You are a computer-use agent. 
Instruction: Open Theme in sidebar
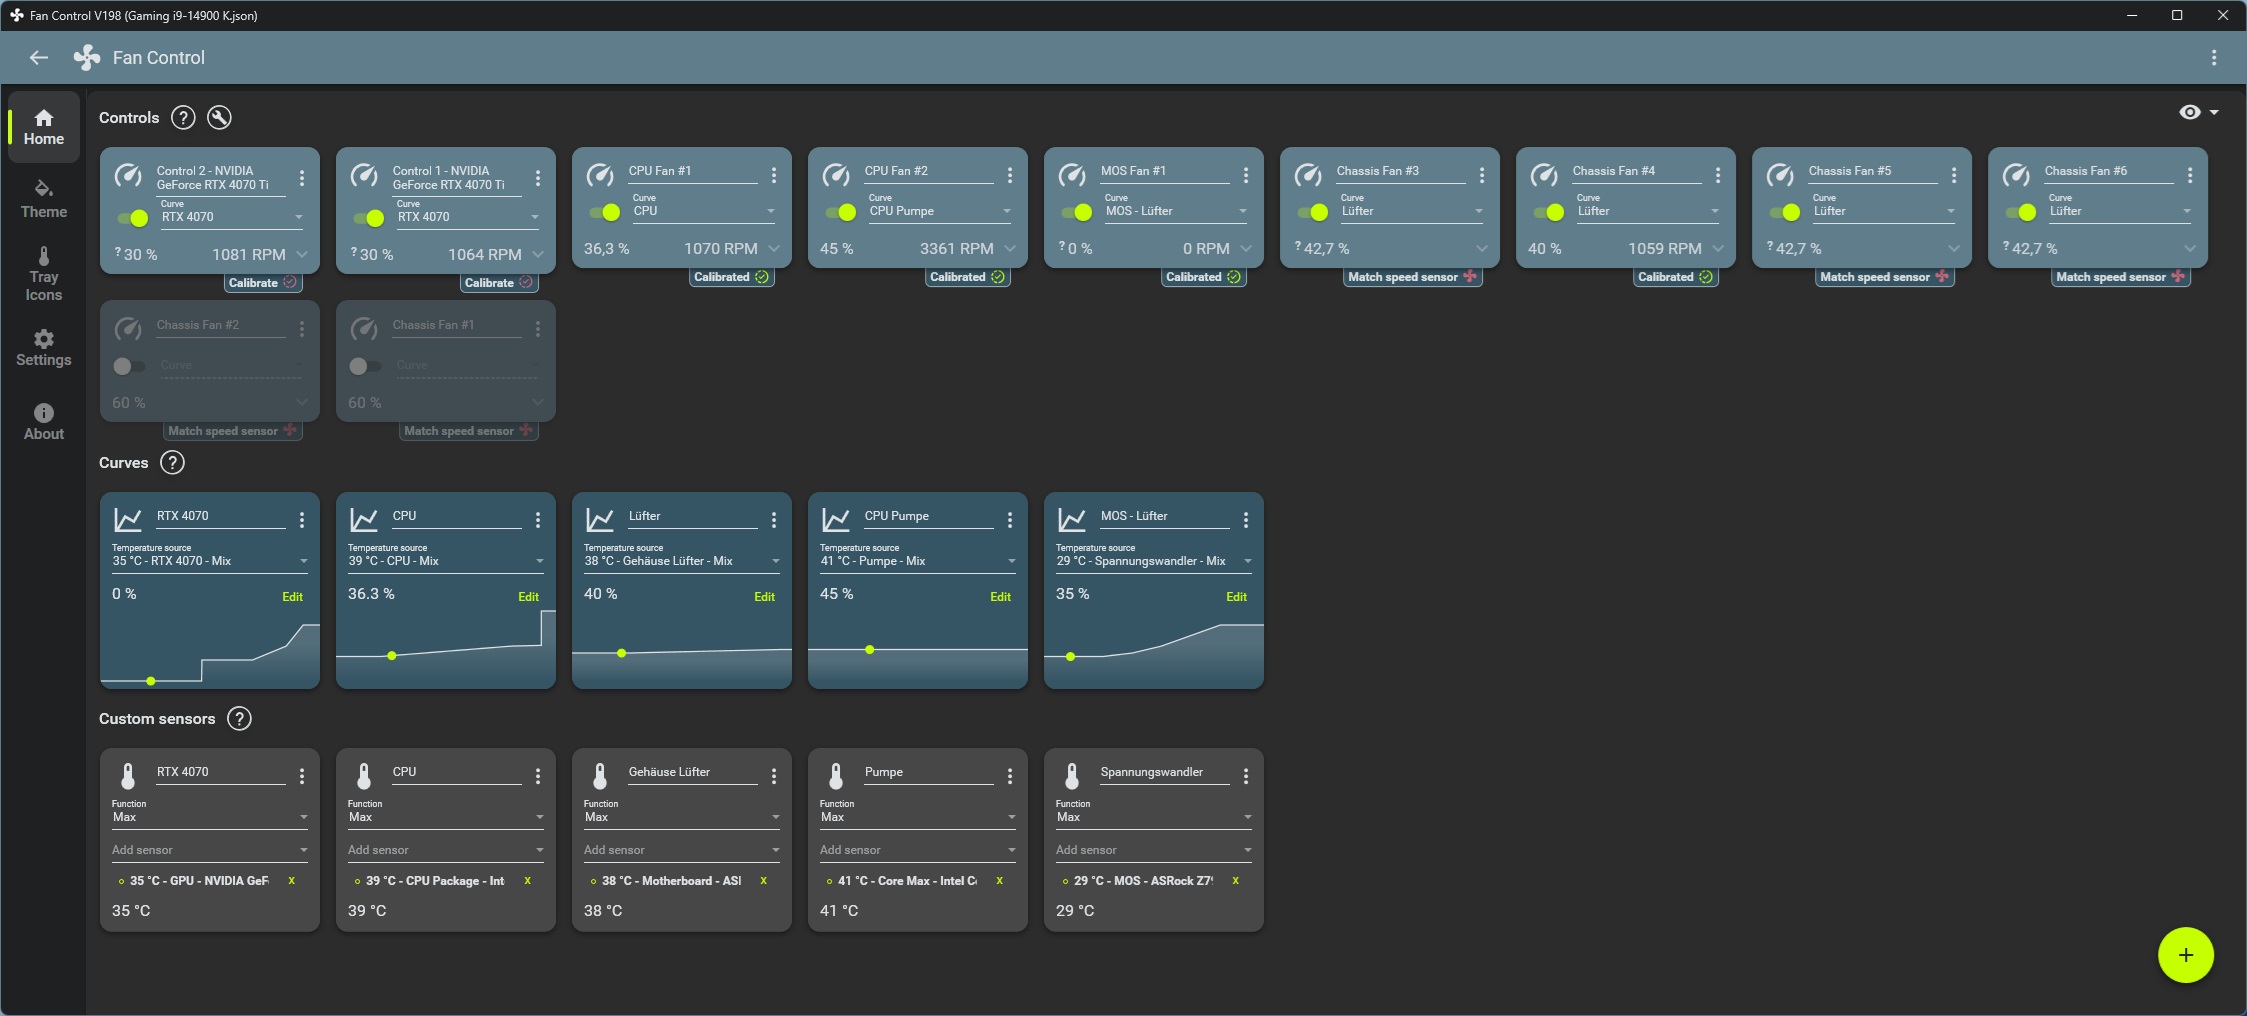click(x=44, y=200)
